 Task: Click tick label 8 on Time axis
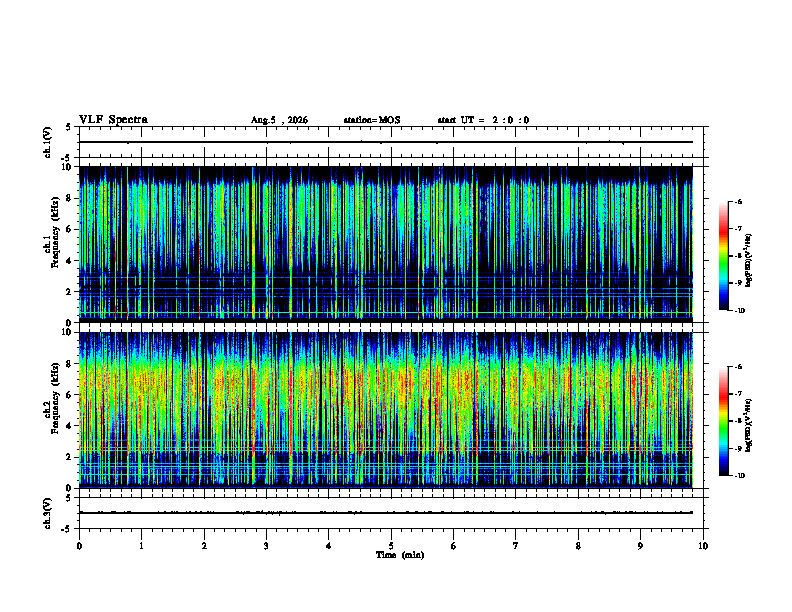(x=578, y=546)
